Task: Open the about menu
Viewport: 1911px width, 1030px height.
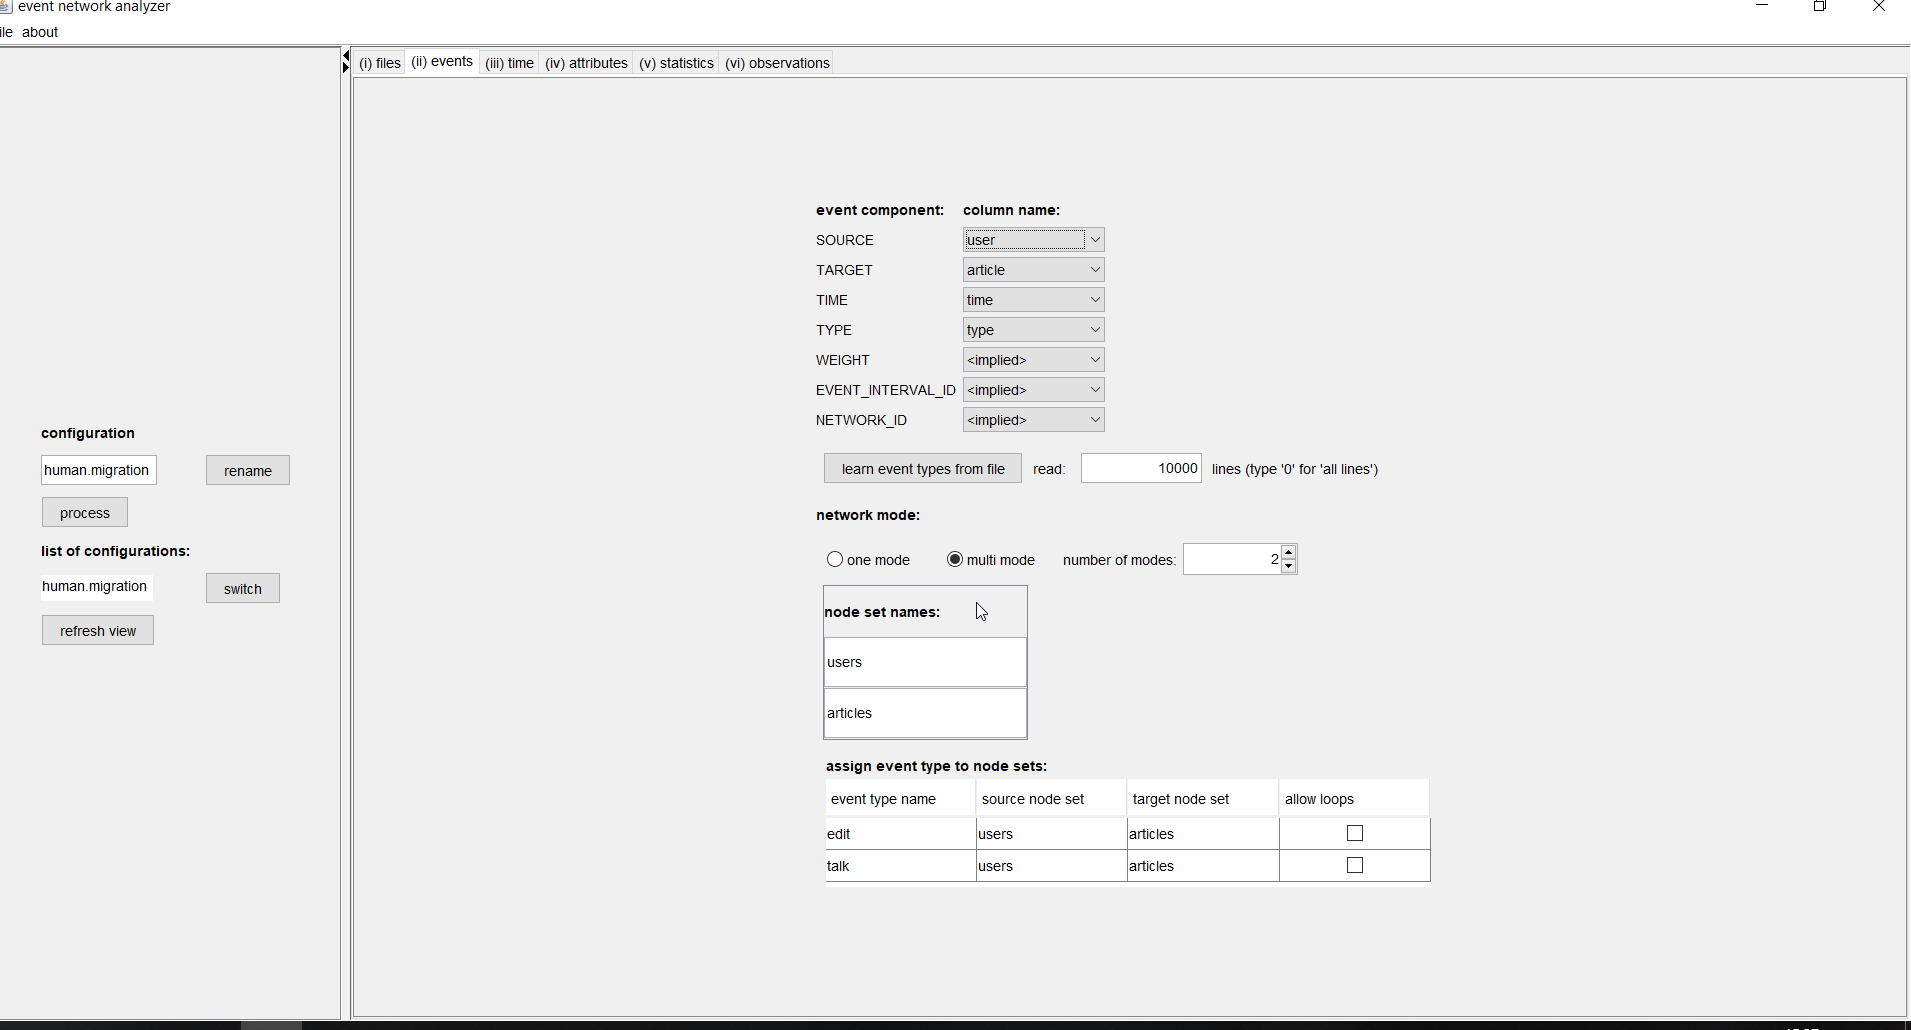Action: coord(40,32)
